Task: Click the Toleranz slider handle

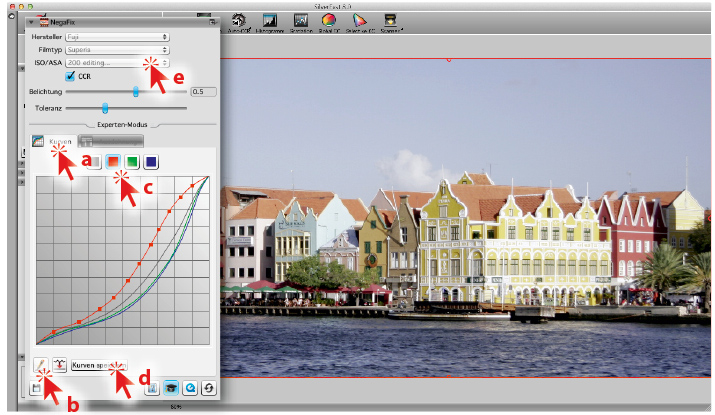Action: pos(104,107)
